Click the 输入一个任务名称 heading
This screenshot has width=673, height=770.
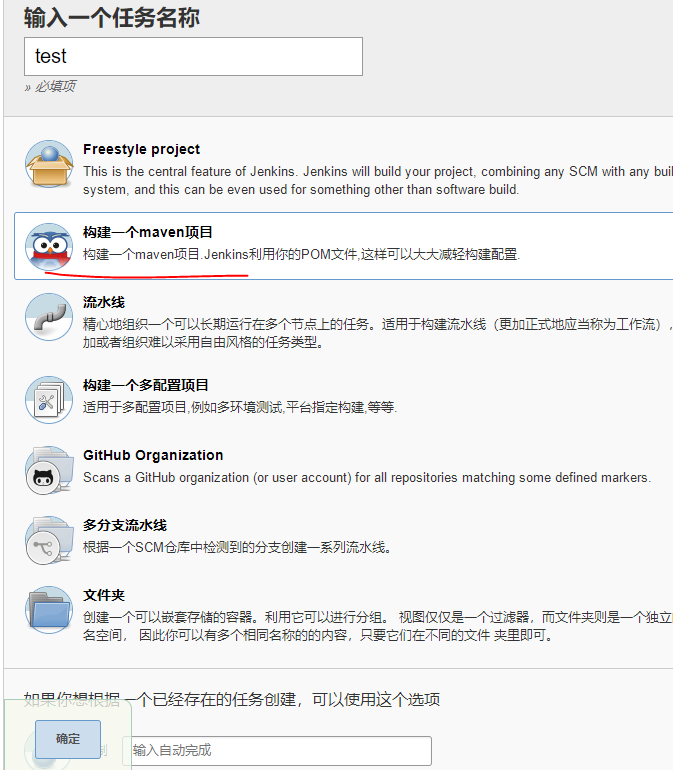pos(112,18)
